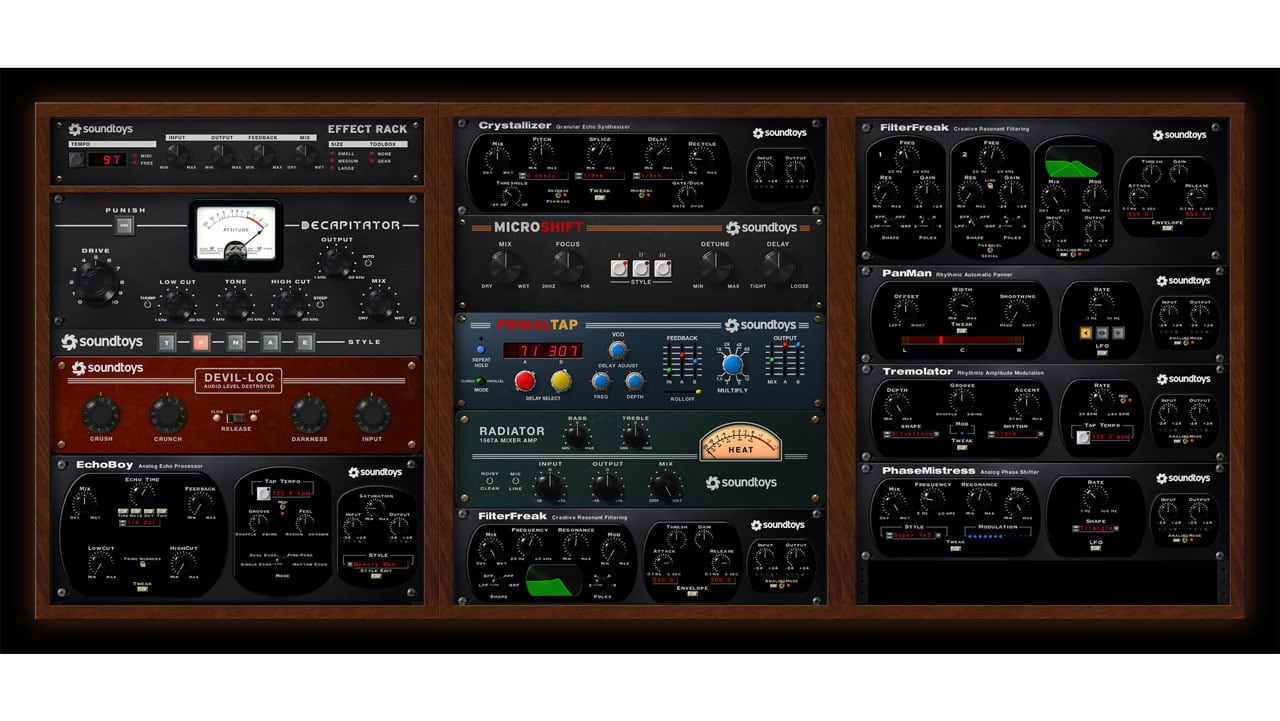Click the Decapitator Drive knob
Viewport: 1280px width, 721px height.
pos(97,283)
